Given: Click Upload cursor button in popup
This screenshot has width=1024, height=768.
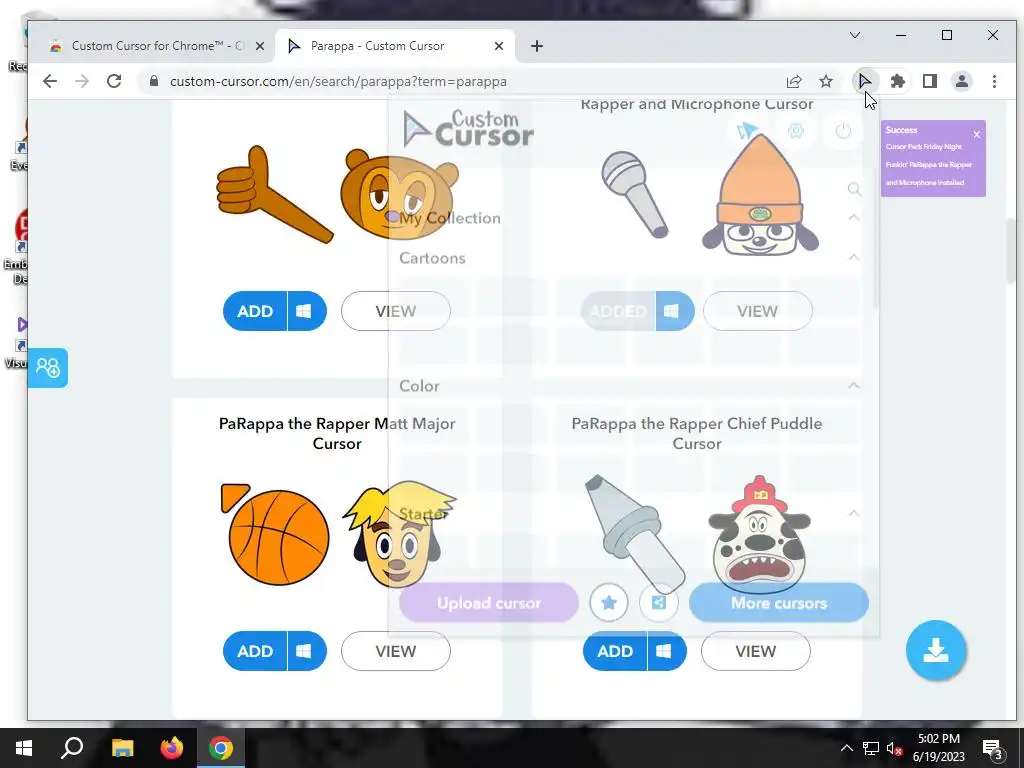Looking at the screenshot, I should click(488, 603).
